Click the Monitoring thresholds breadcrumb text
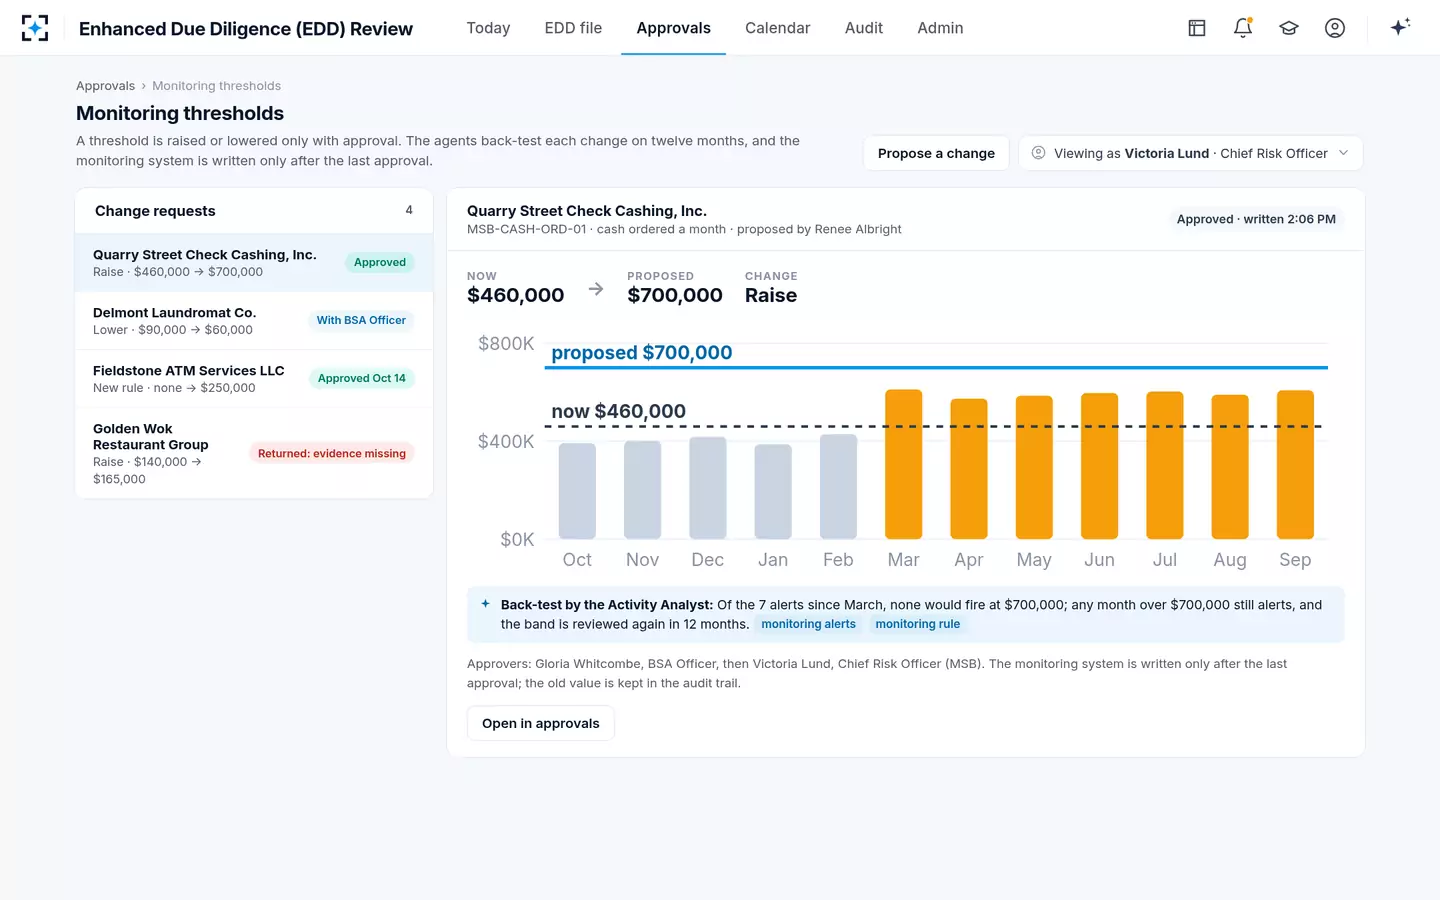Viewport: 1440px width, 900px height. 216,86
